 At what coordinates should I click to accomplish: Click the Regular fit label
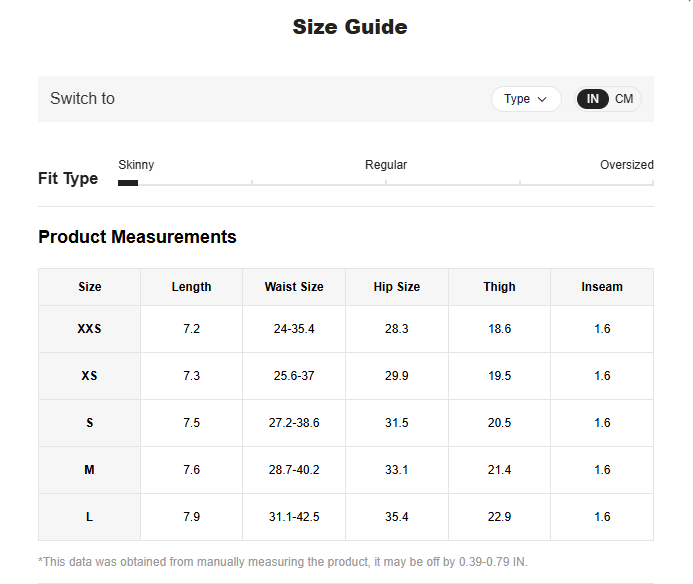(385, 165)
